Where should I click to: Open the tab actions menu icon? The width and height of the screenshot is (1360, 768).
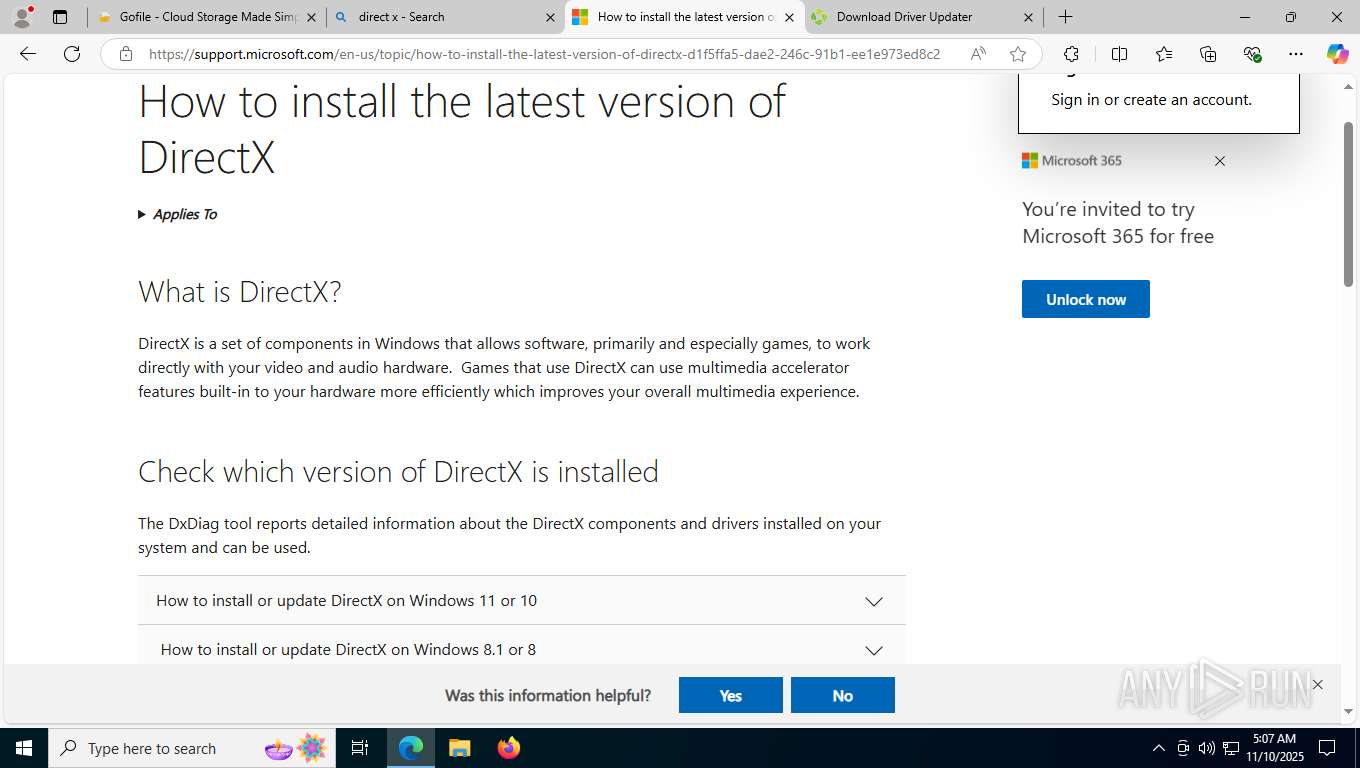tap(60, 17)
